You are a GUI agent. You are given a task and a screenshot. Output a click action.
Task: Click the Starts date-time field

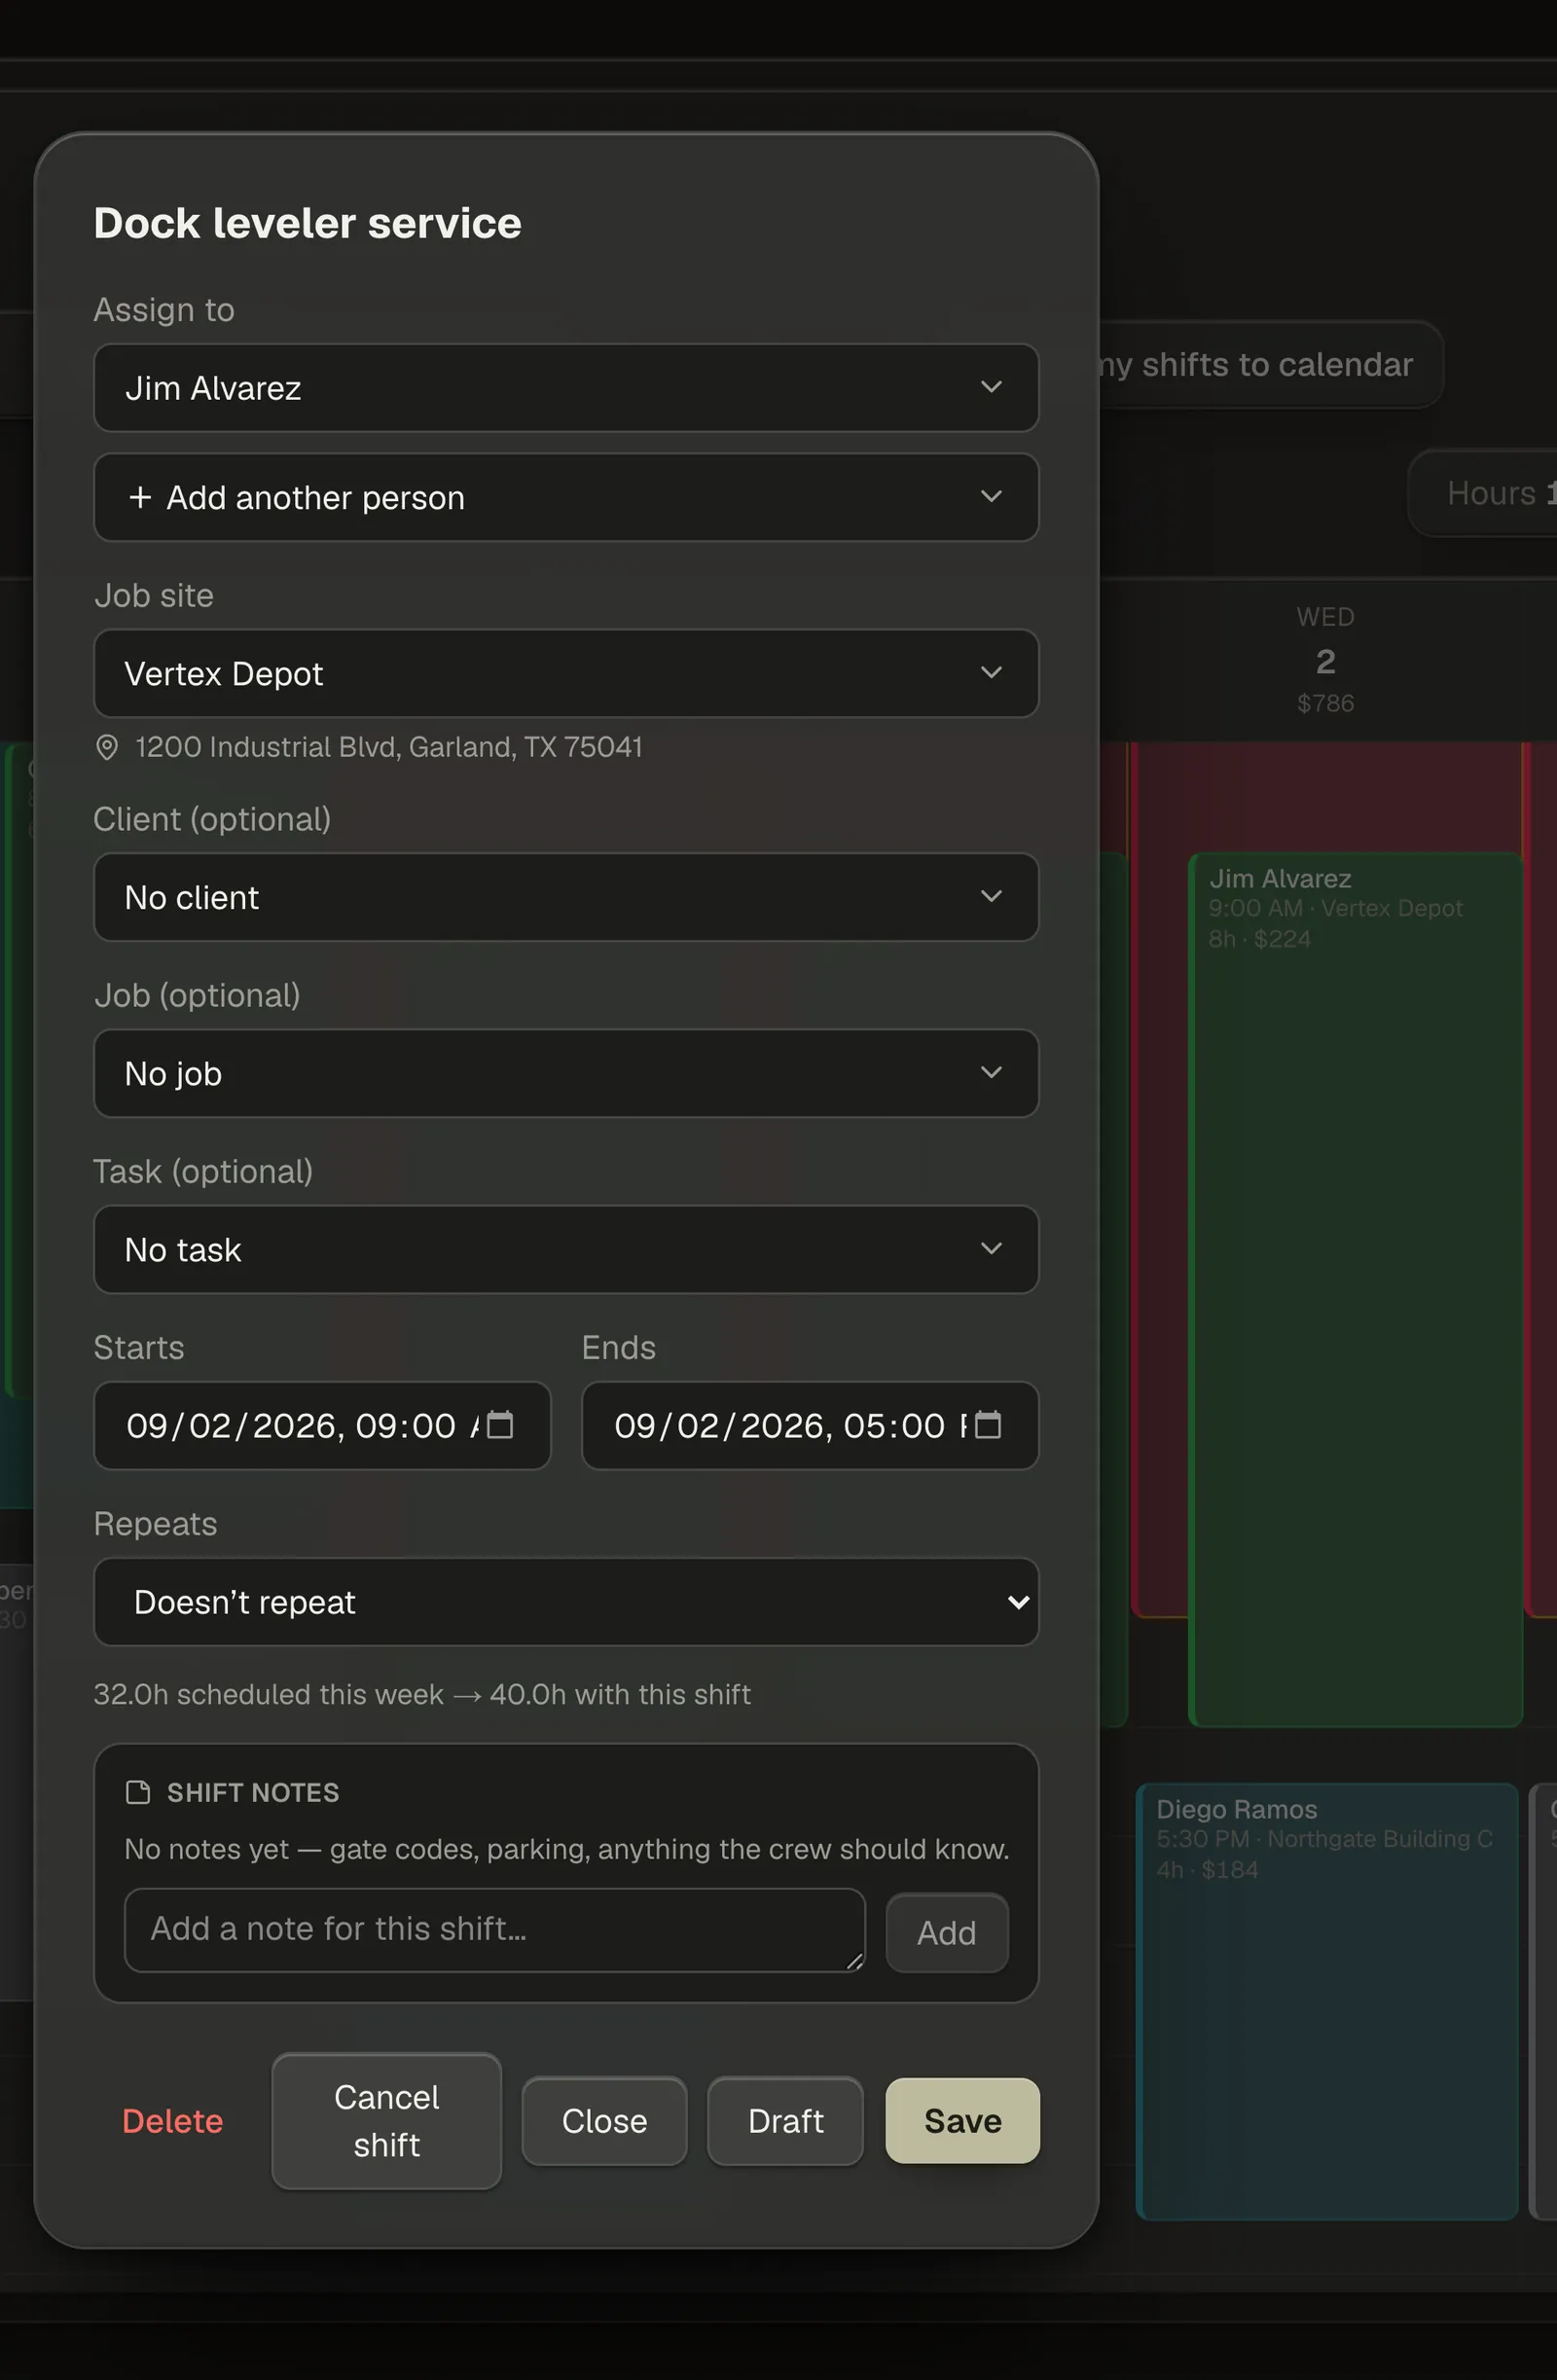pos(322,1425)
